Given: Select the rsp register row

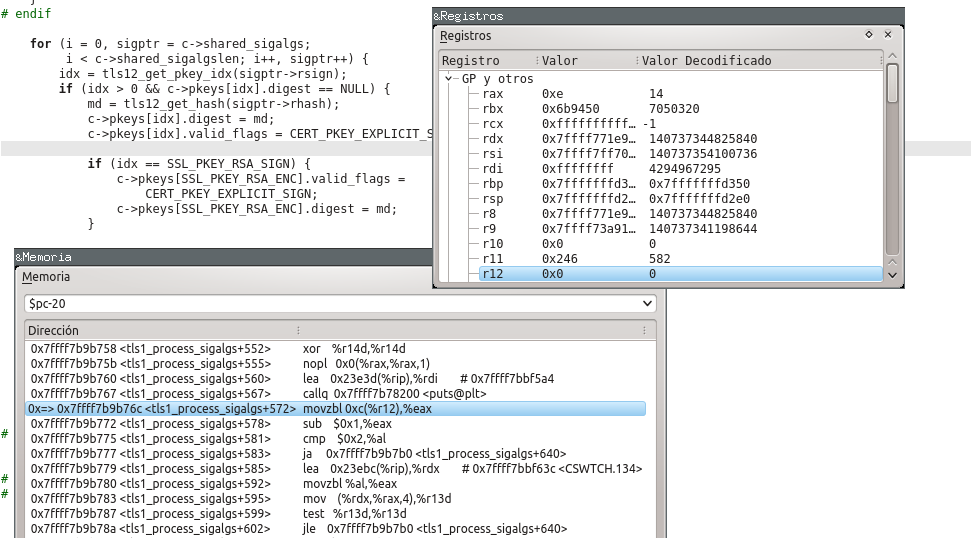Looking at the screenshot, I should click(681, 199).
